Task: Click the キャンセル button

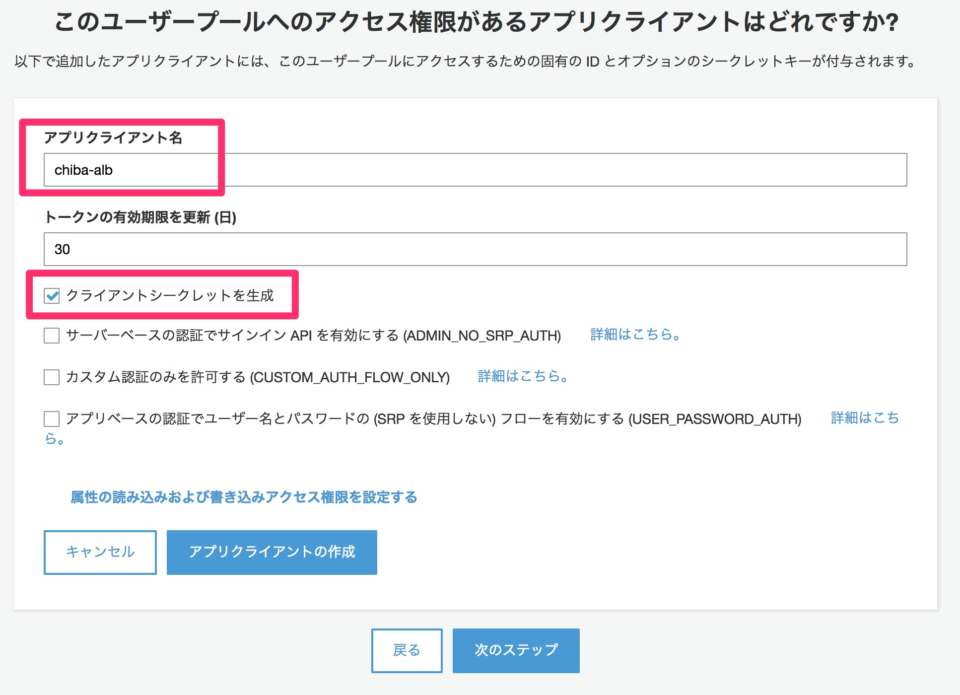Action: pyautogui.click(x=100, y=552)
